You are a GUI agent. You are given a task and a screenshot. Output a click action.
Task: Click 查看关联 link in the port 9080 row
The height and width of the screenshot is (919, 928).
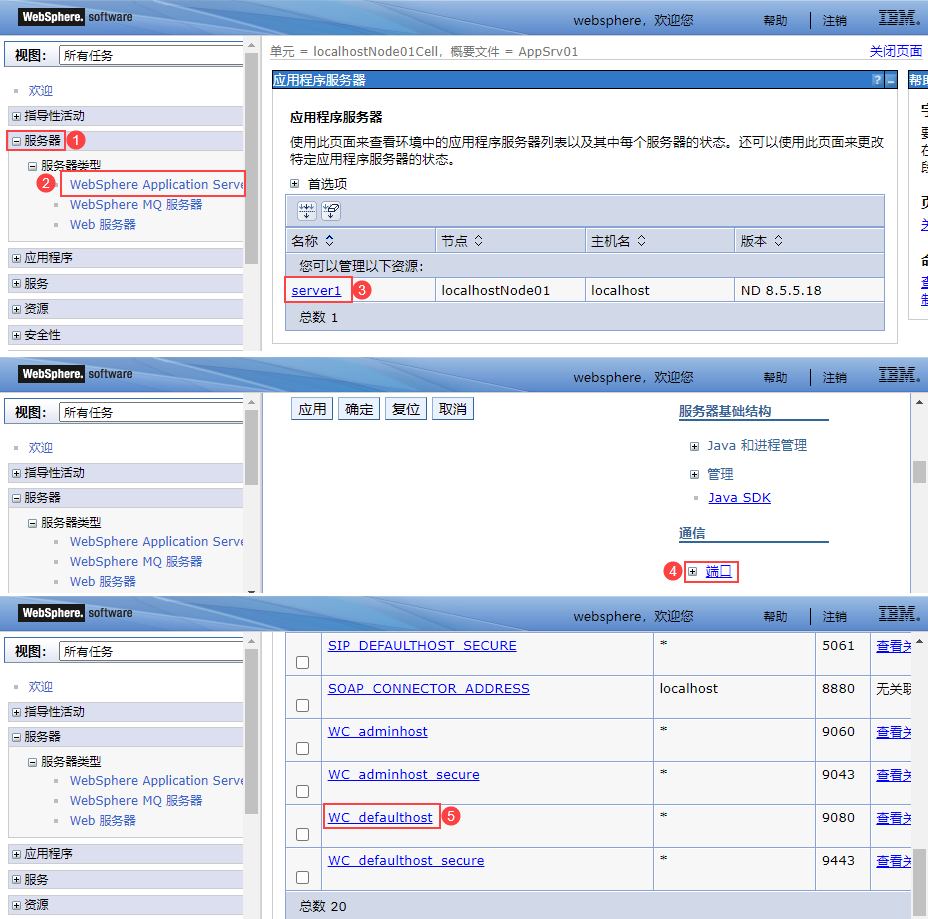click(893, 818)
